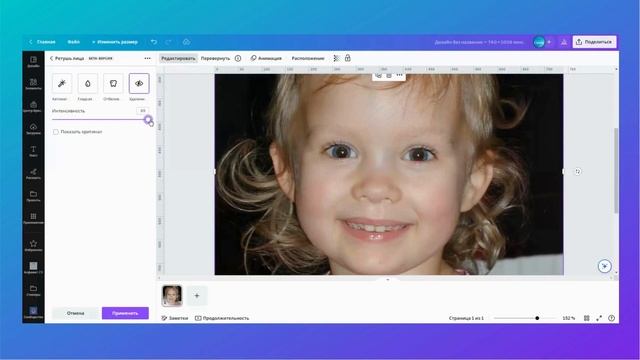Click the Cancel button
Screen dimensions: 640x360
pyautogui.click(x=76, y=313)
